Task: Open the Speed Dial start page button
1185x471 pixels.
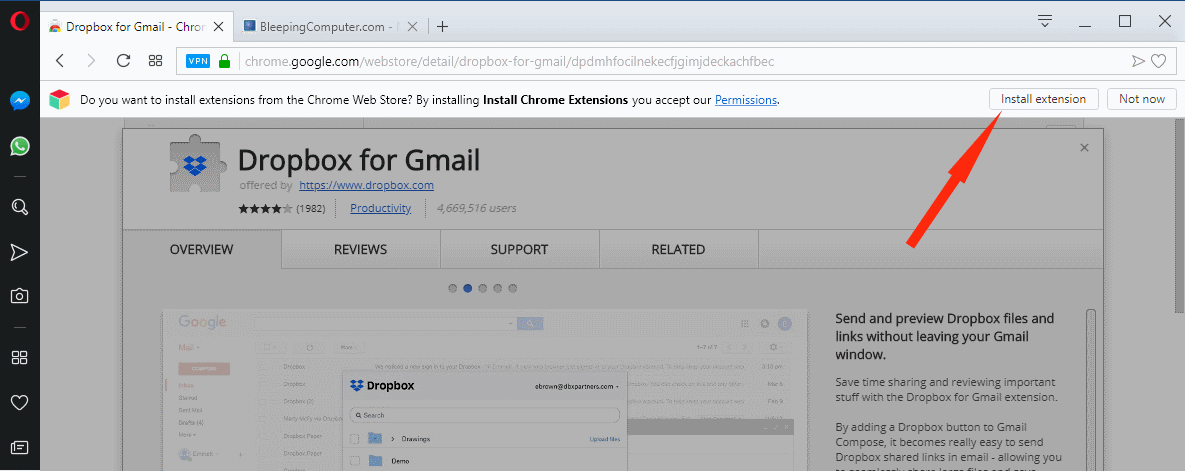Action: 156,60
